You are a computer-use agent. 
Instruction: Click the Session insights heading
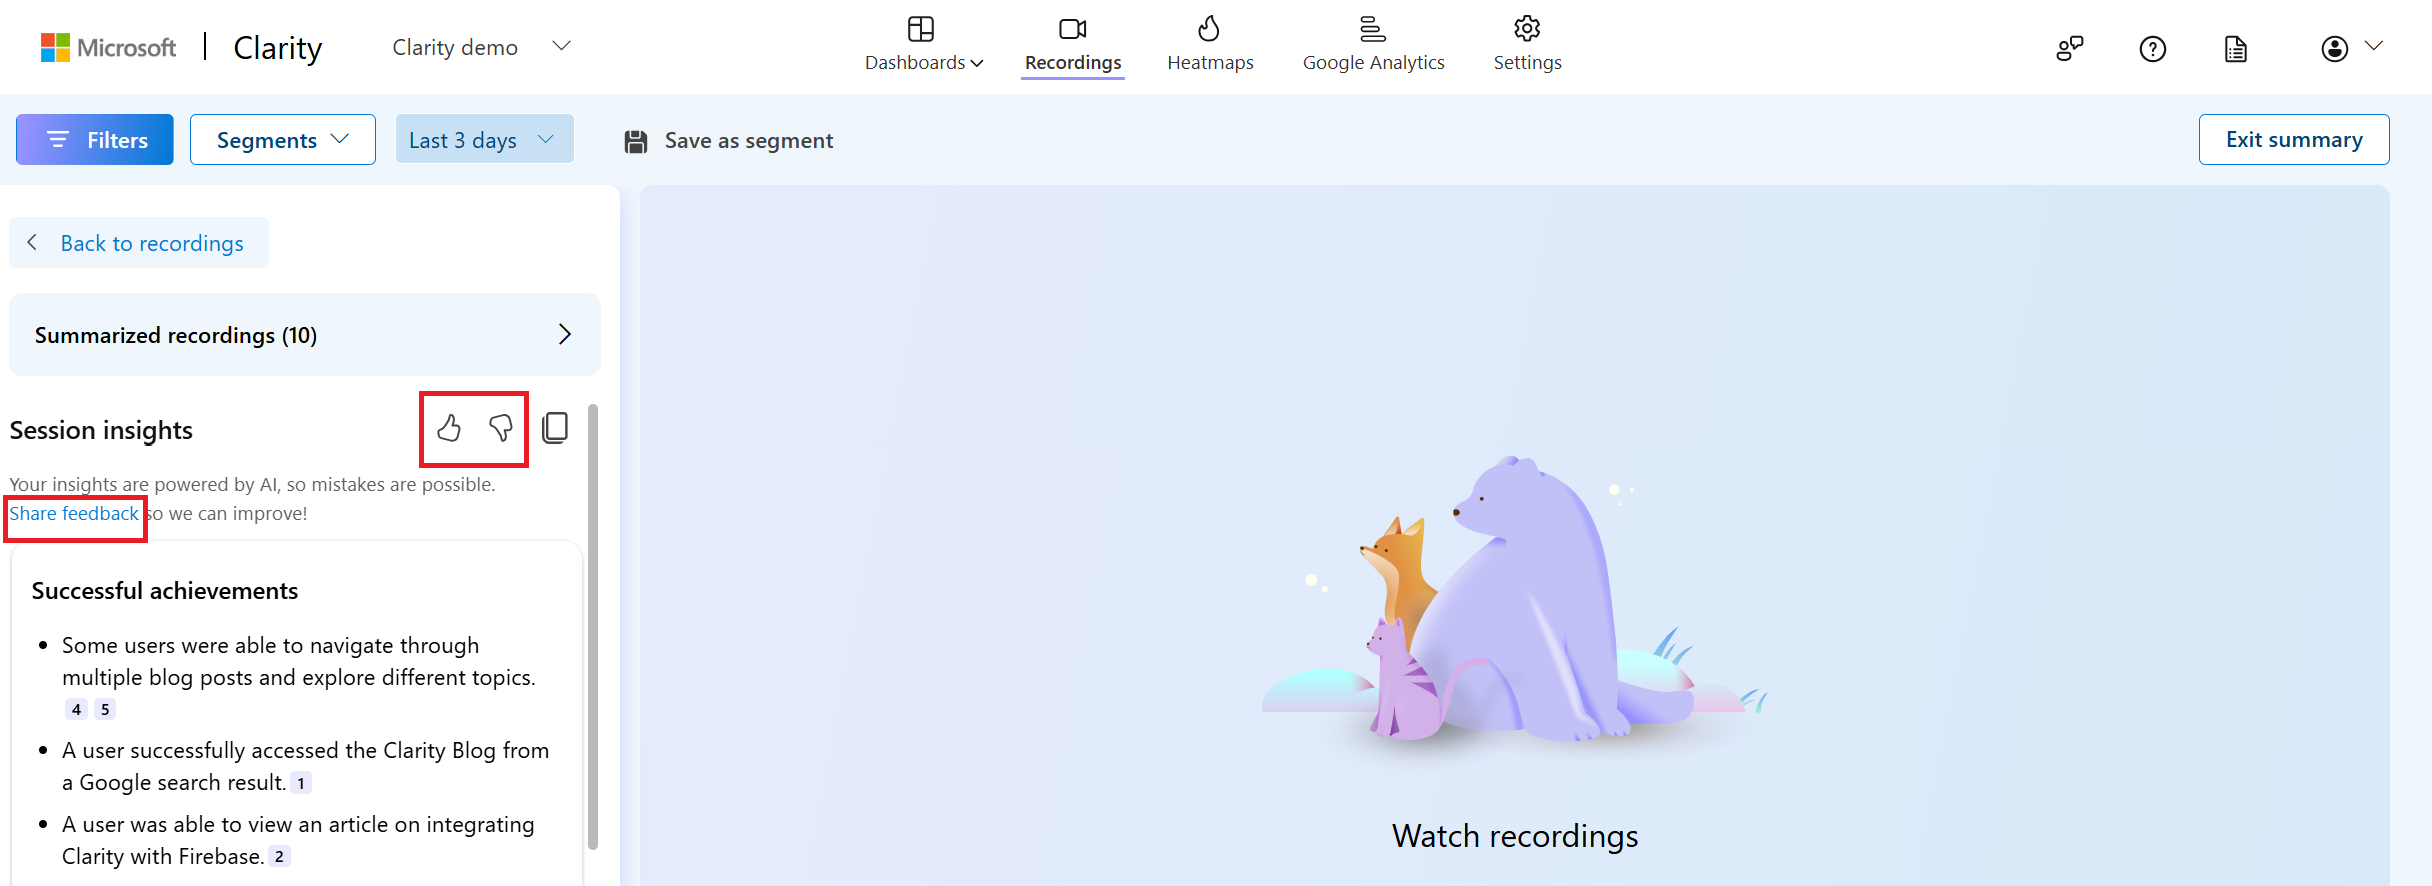click(101, 430)
